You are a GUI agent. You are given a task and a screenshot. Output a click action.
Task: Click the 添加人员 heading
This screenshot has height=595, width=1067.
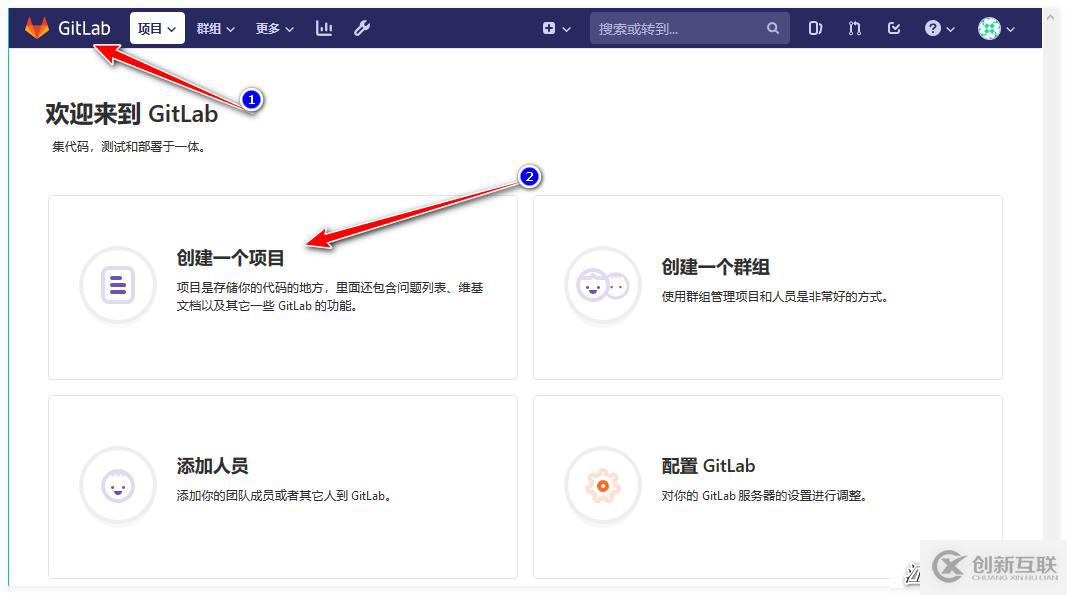212,466
